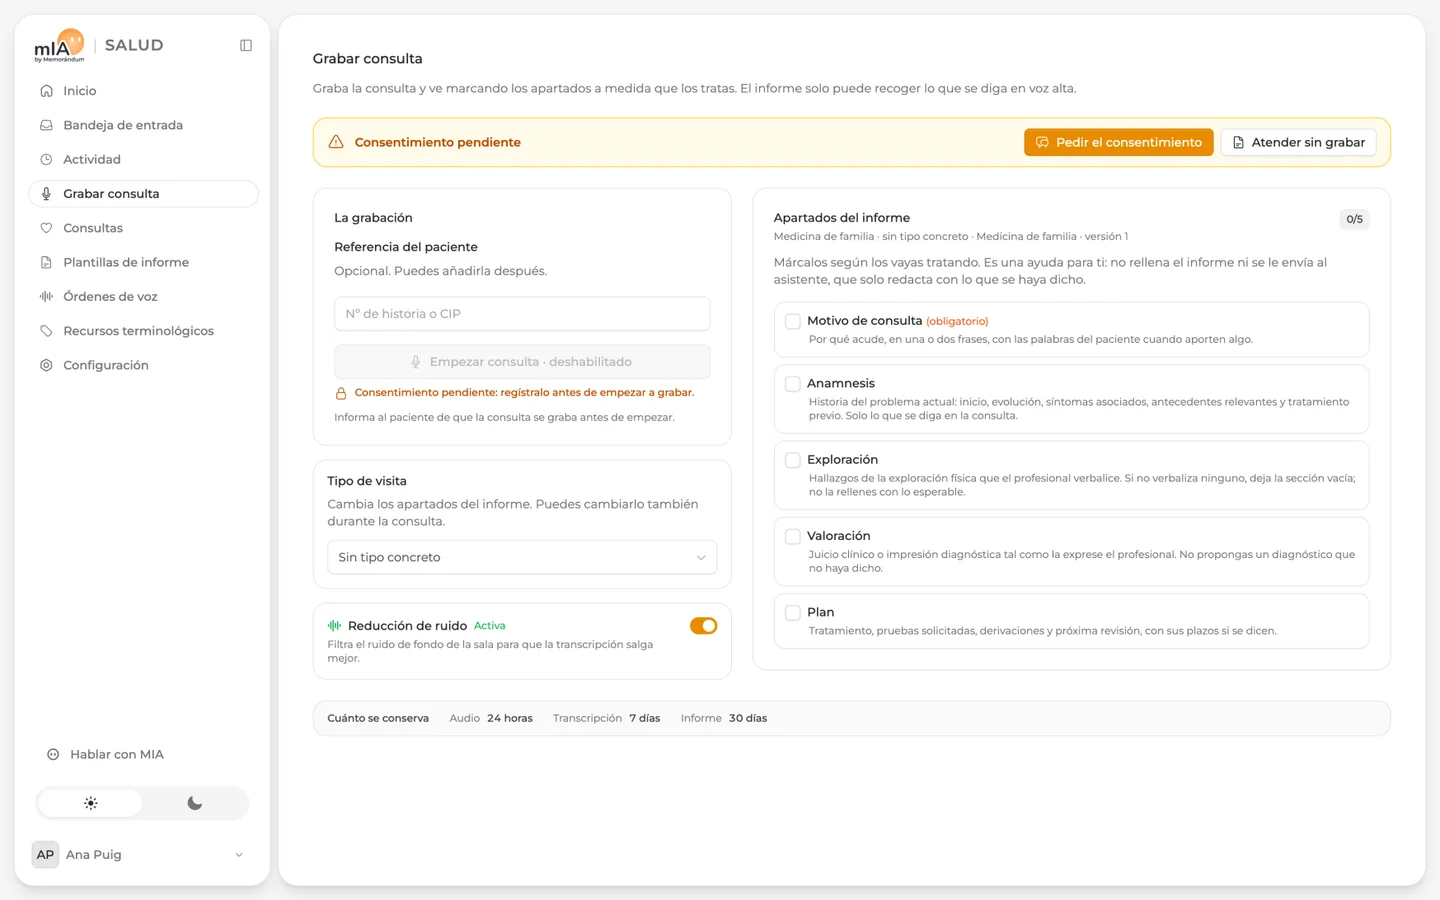Open the Consultas section
1440x900 pixels.
(x=143, y=228)
